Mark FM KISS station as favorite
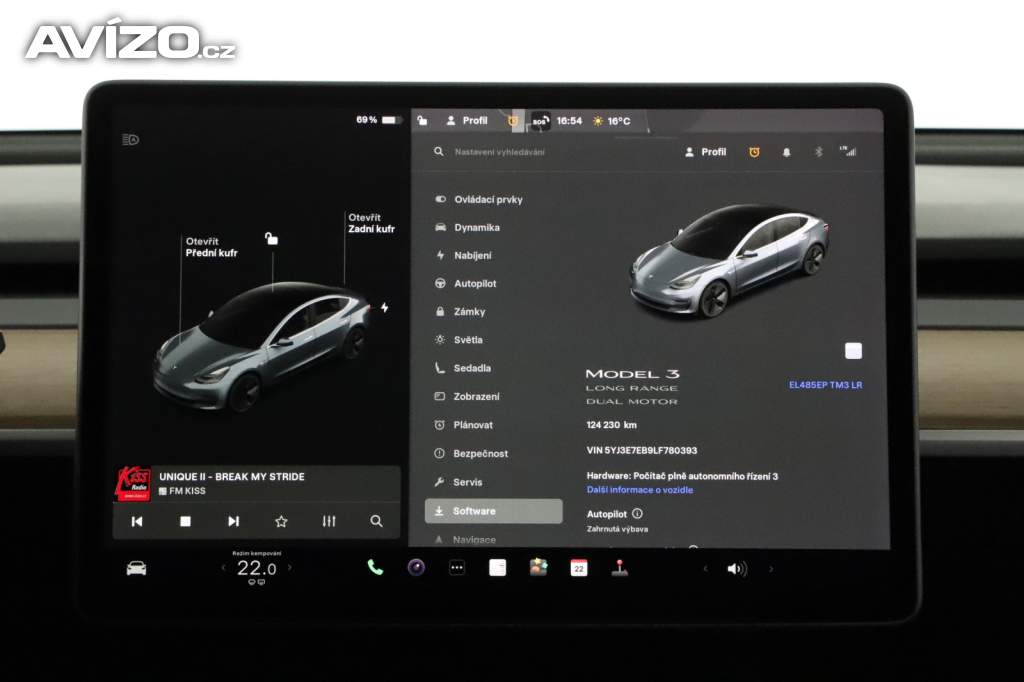 [x=281, y=521]
